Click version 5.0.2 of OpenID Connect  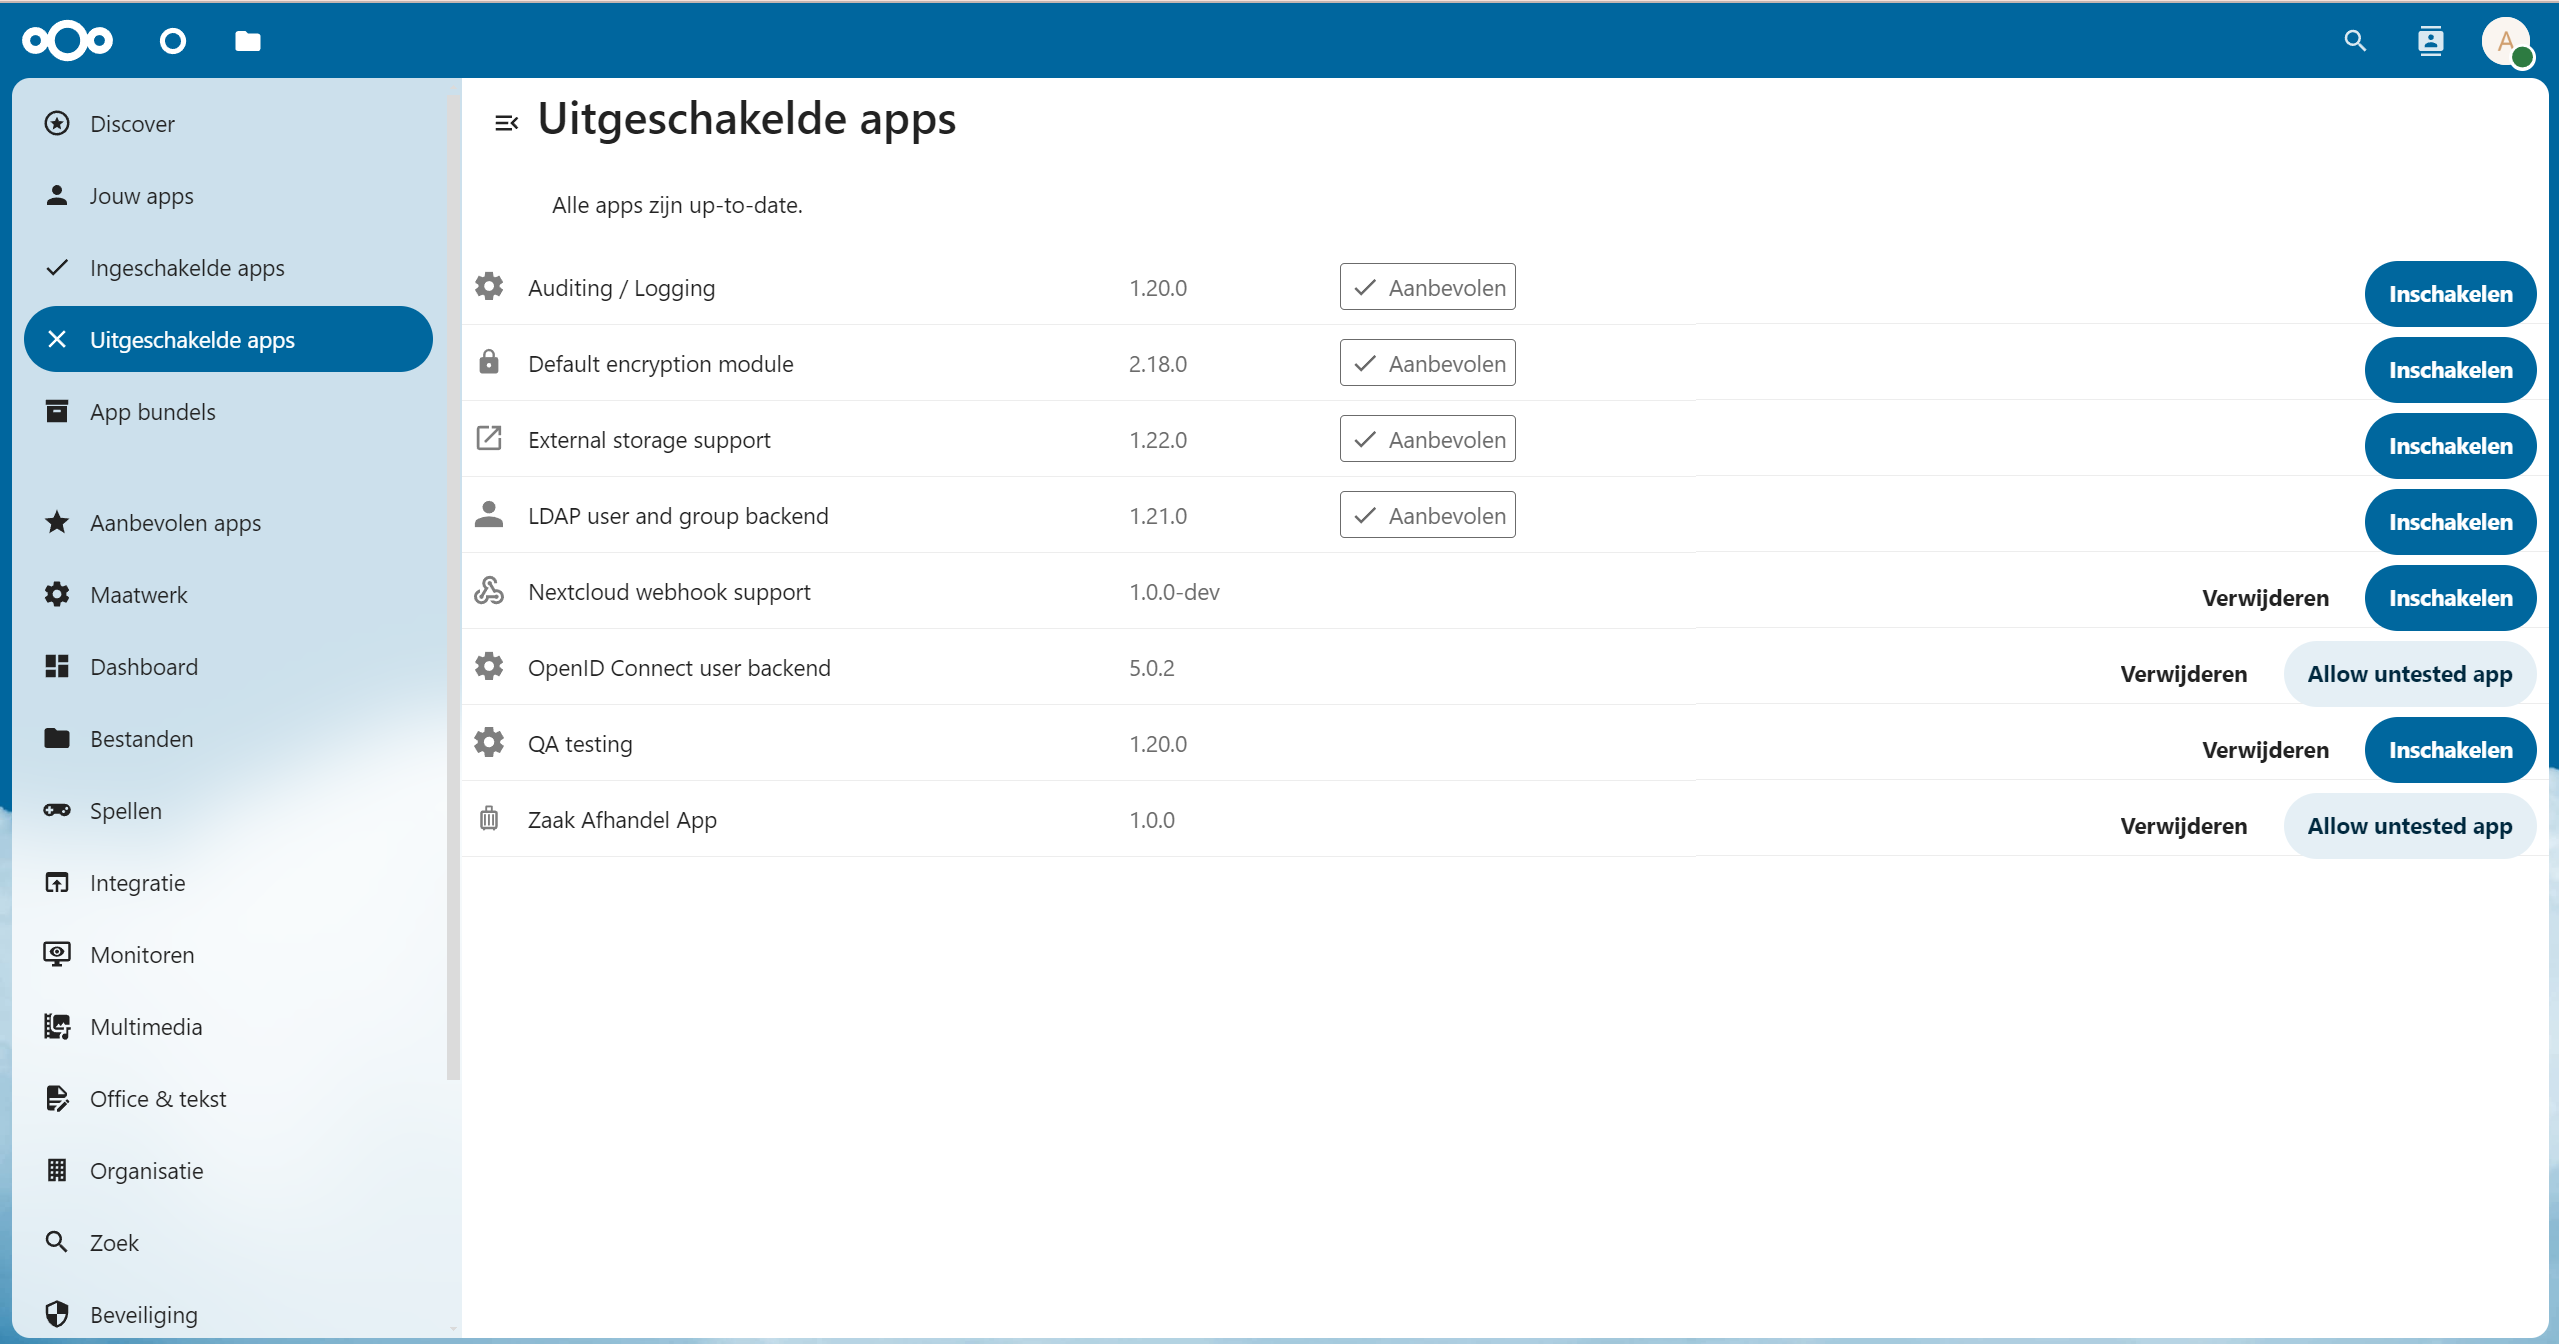1152,668
